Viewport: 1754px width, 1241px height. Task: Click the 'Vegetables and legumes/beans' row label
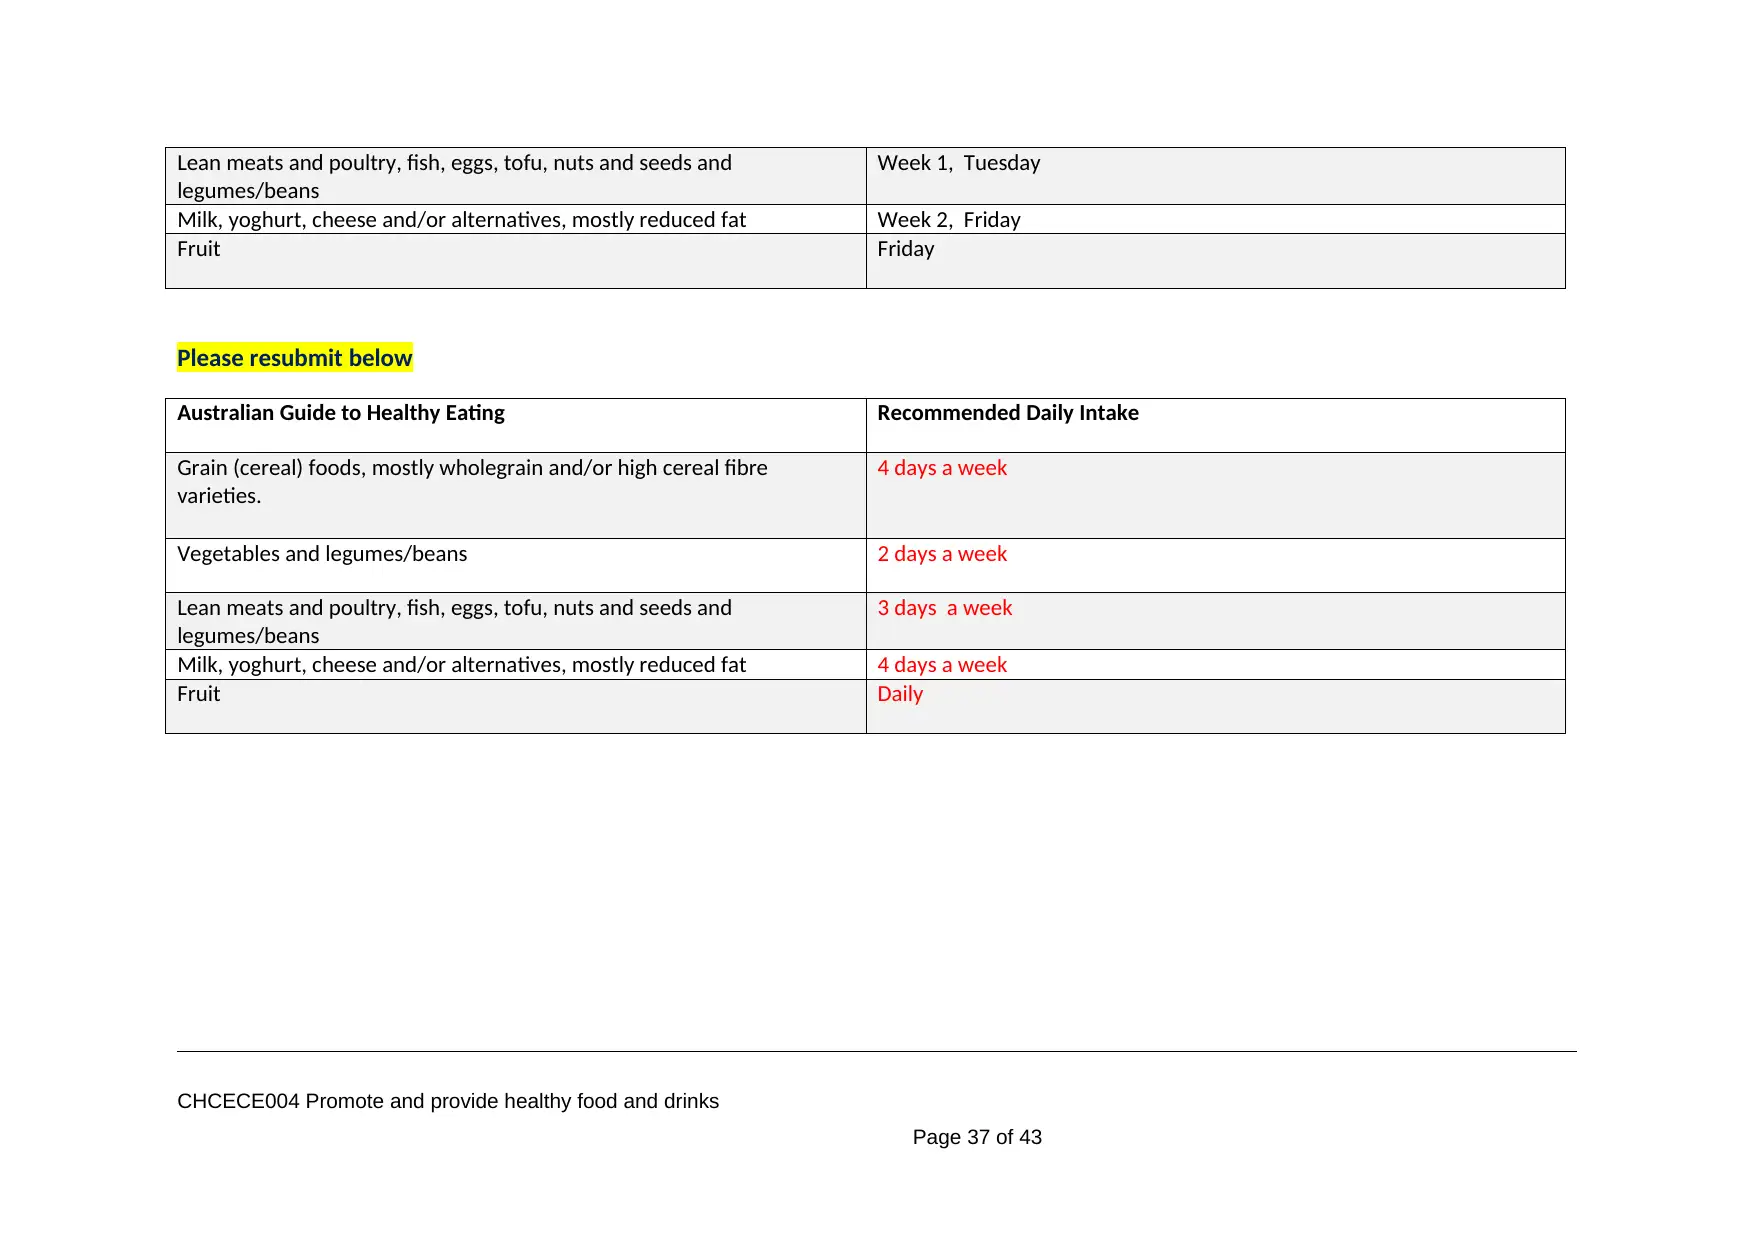[x=322, y=554]
